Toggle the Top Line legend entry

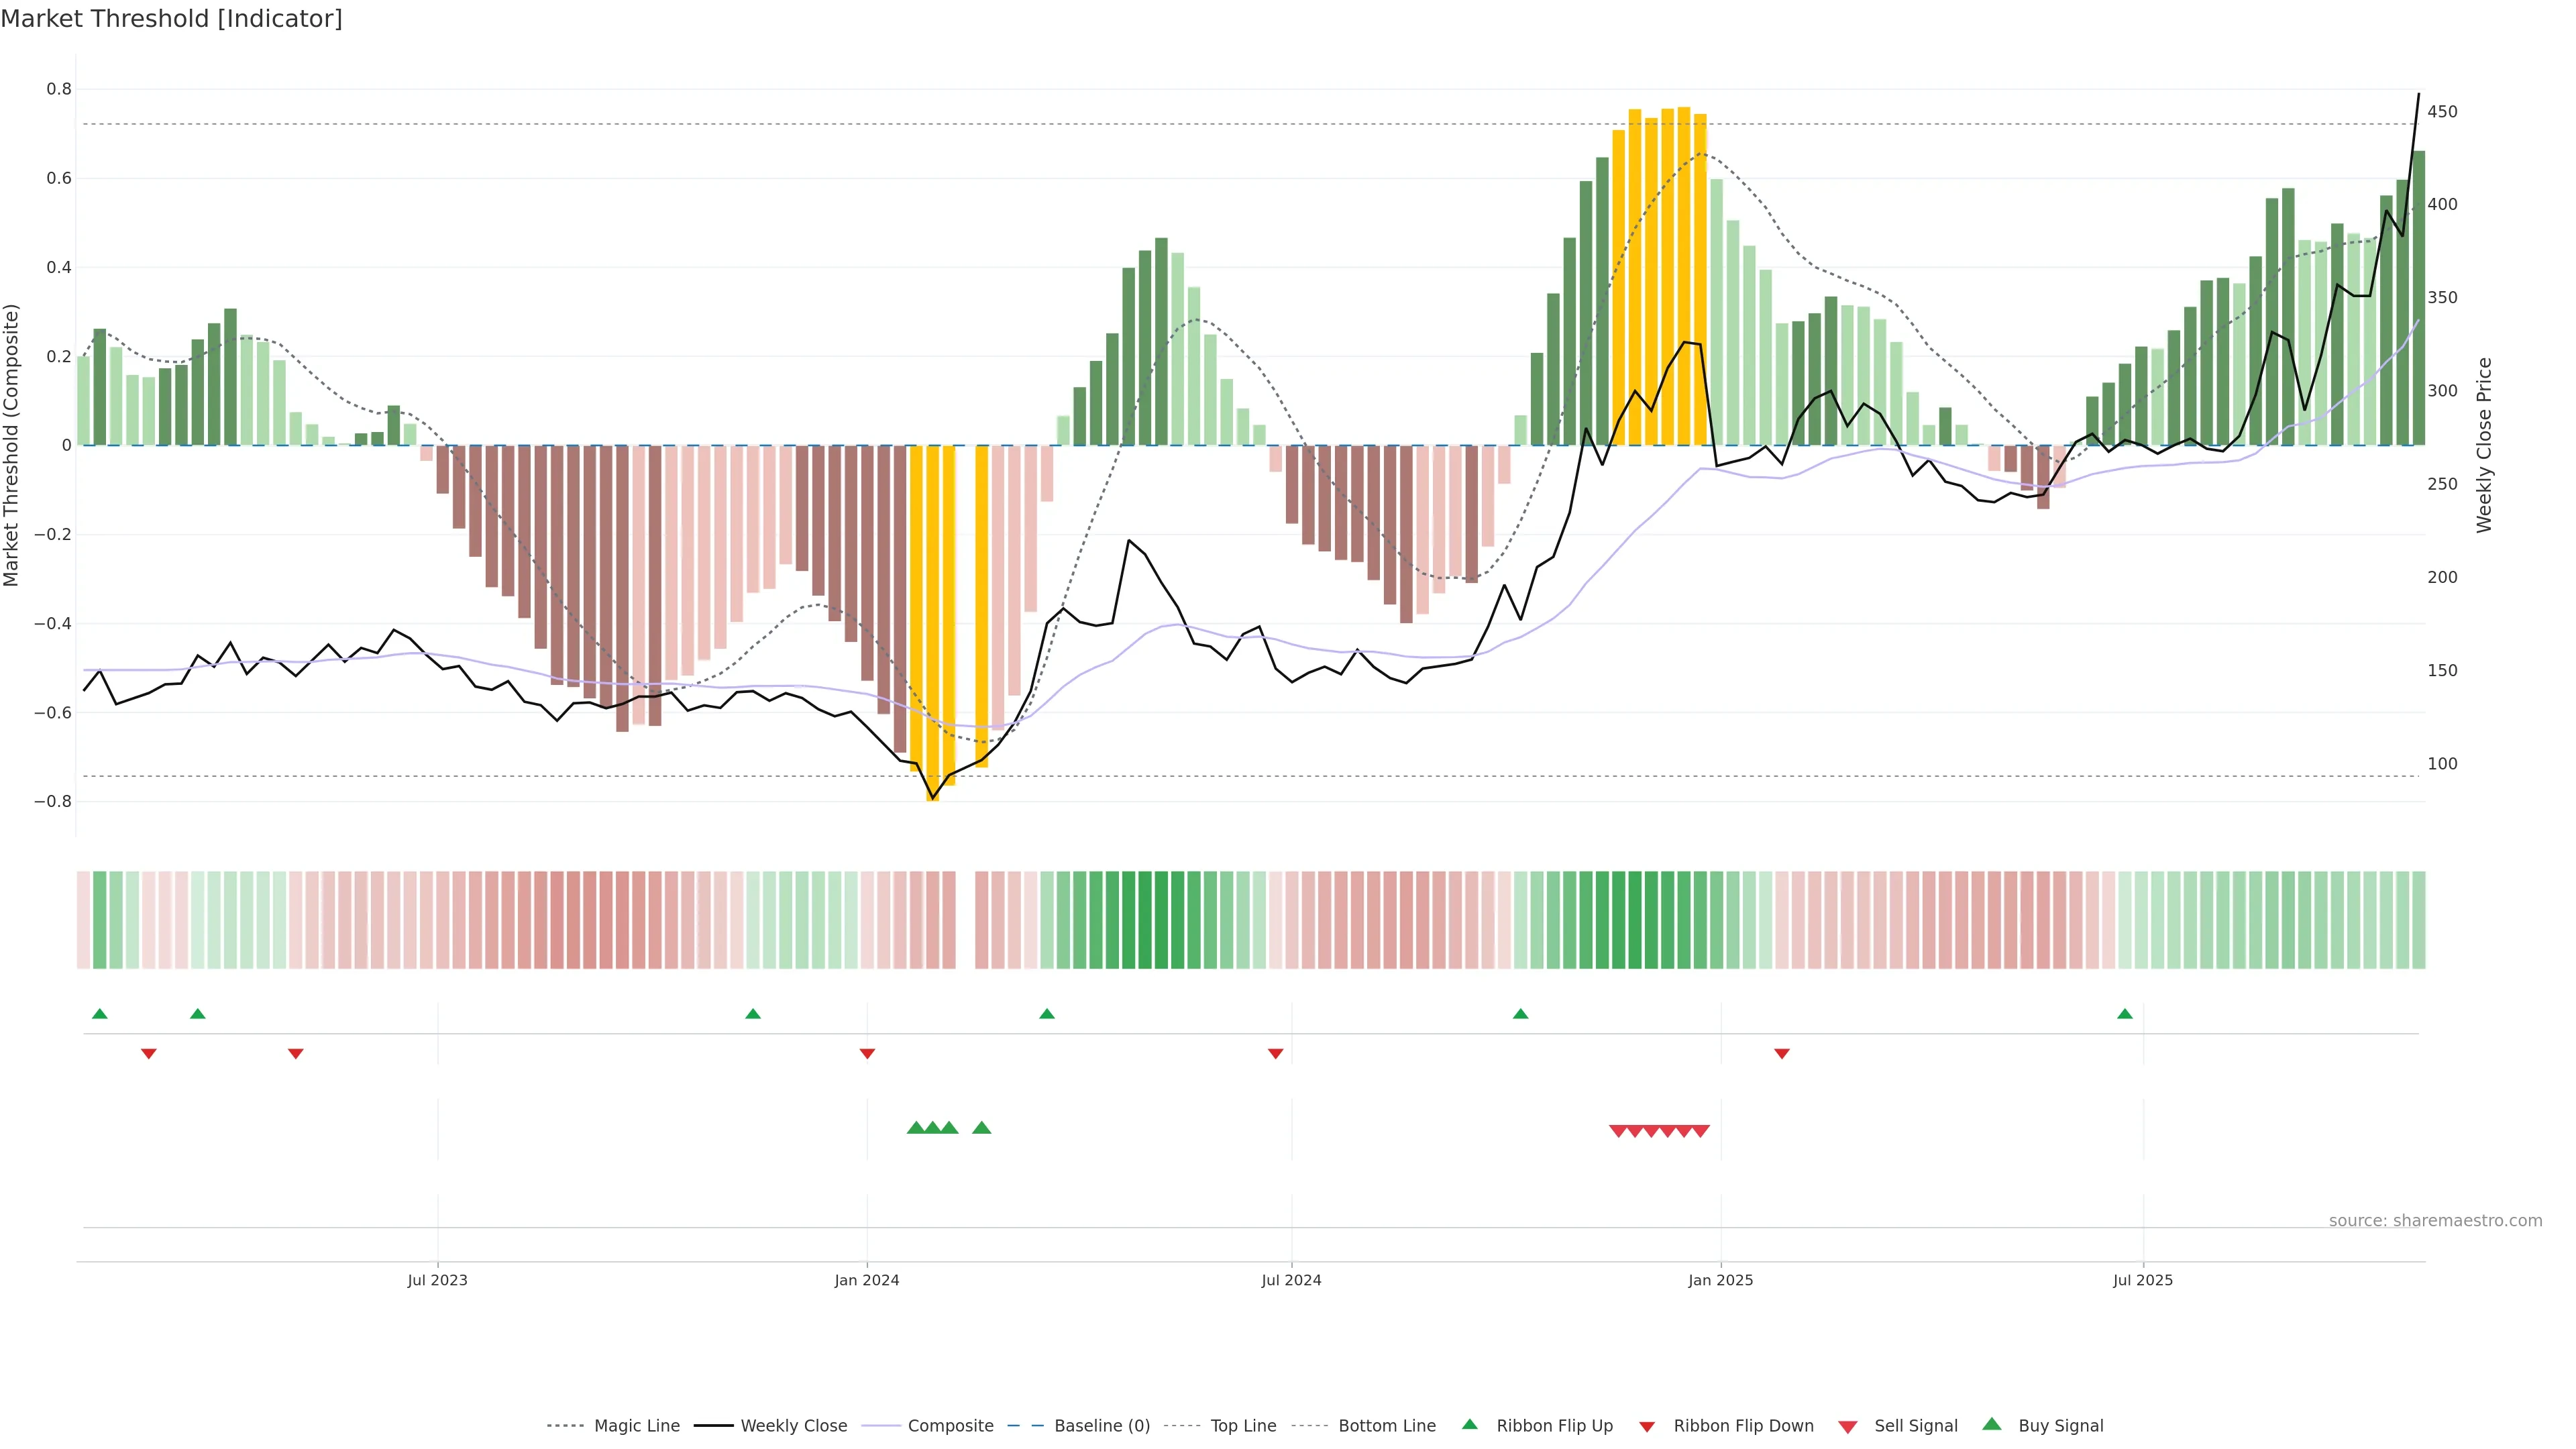click(x=1243, y=1426)
